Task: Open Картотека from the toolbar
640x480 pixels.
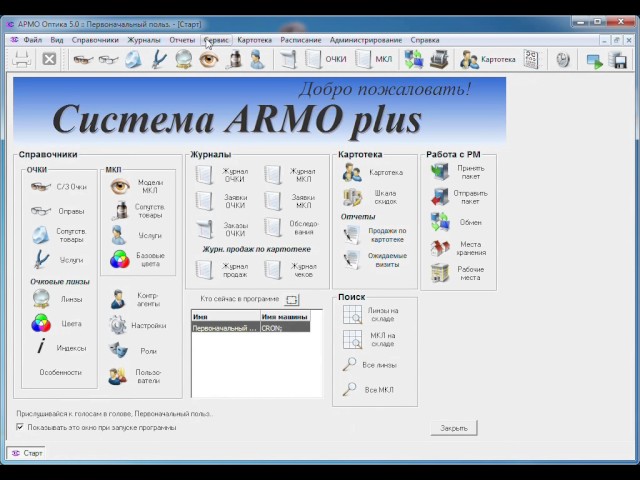Action: (487, 60)
